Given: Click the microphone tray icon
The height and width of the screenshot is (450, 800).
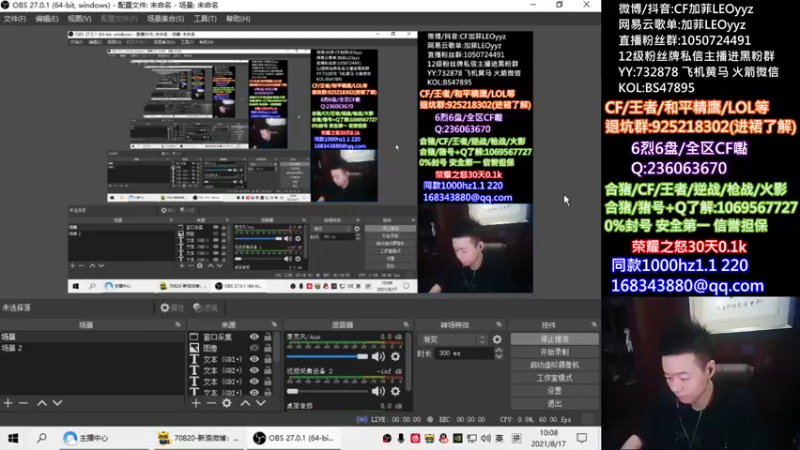Looking at the screenshot, I should (401, 438).
